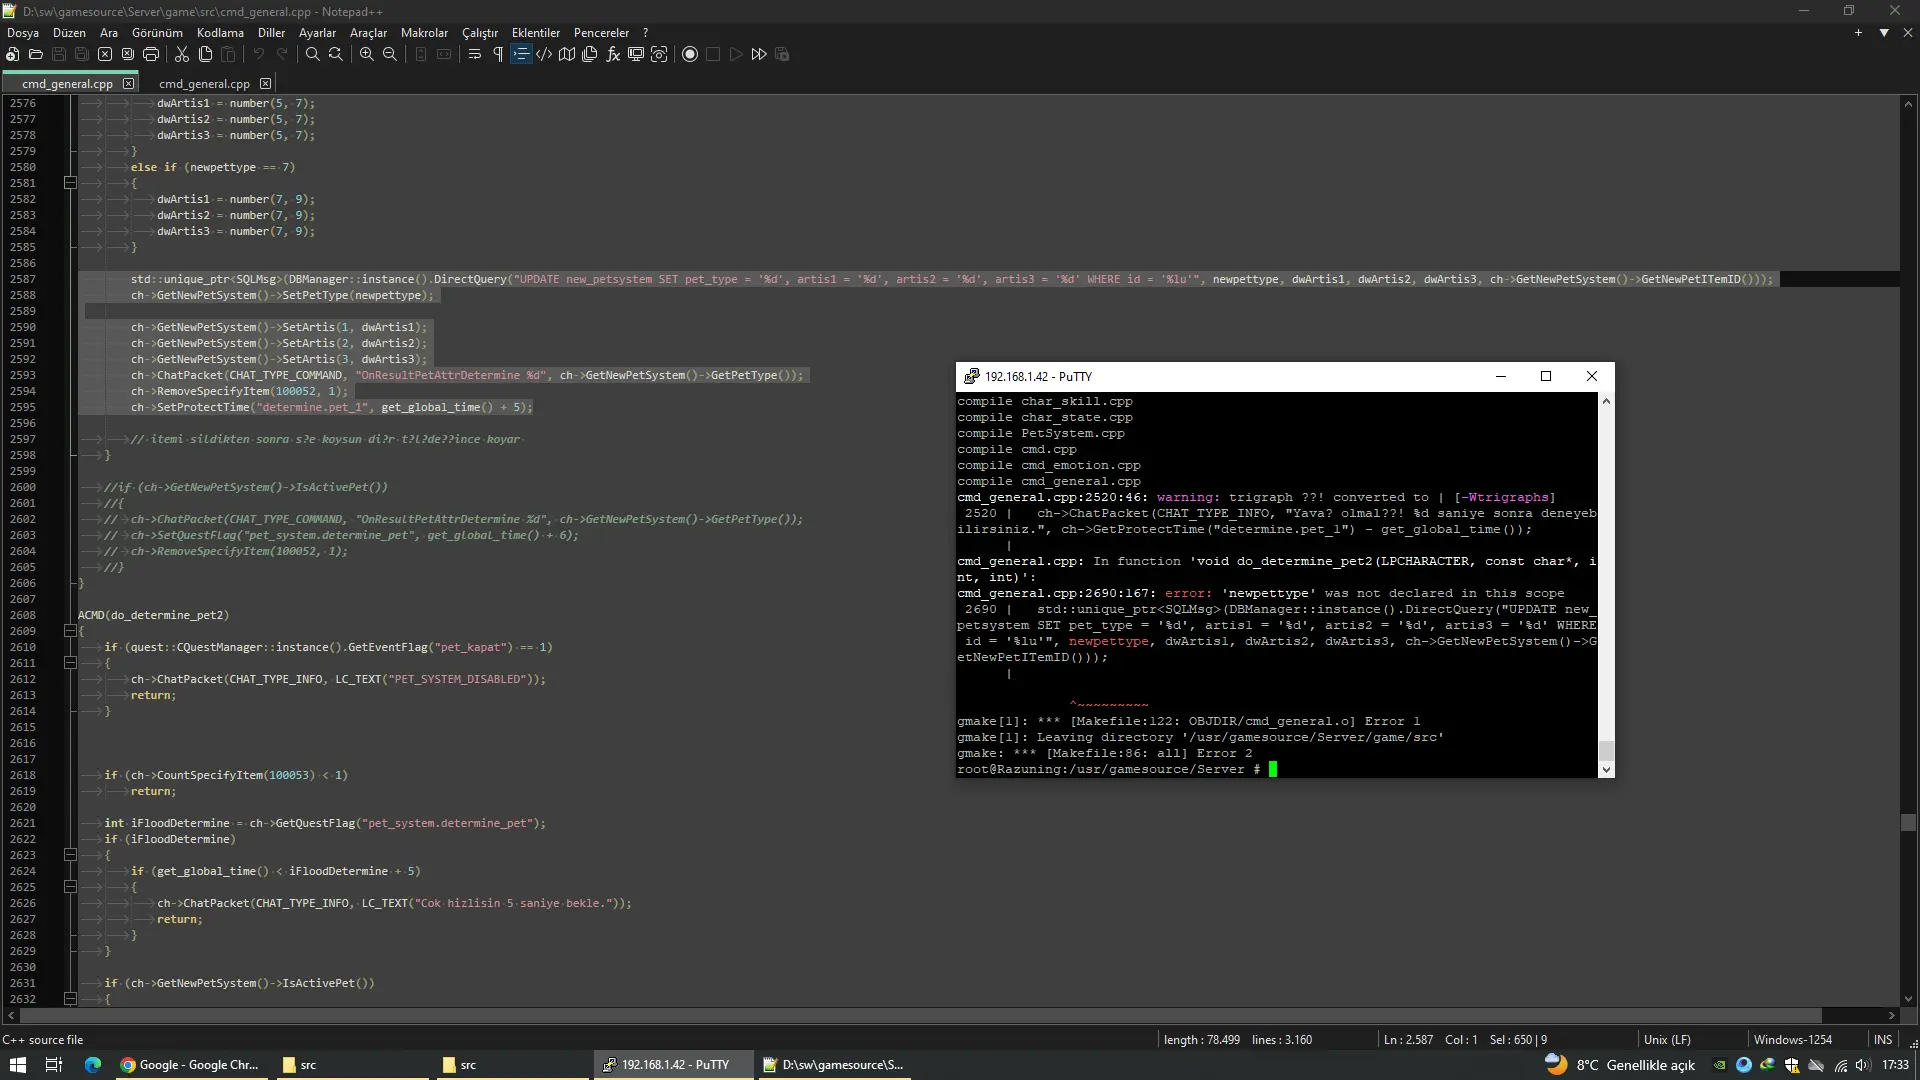Collapse the fold marker at line 2623
This screenshot has height=1080, width=1920.
[70, 855]
